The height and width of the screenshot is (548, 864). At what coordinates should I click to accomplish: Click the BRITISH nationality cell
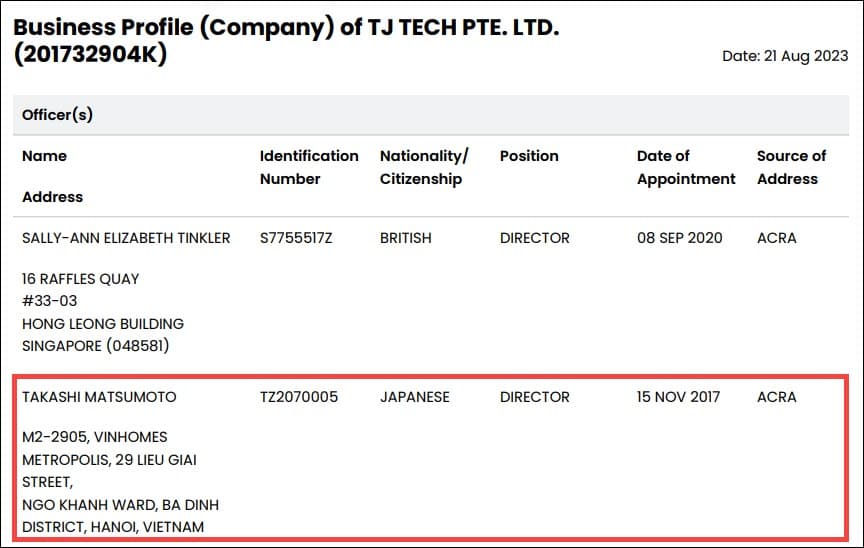point(405,238)
